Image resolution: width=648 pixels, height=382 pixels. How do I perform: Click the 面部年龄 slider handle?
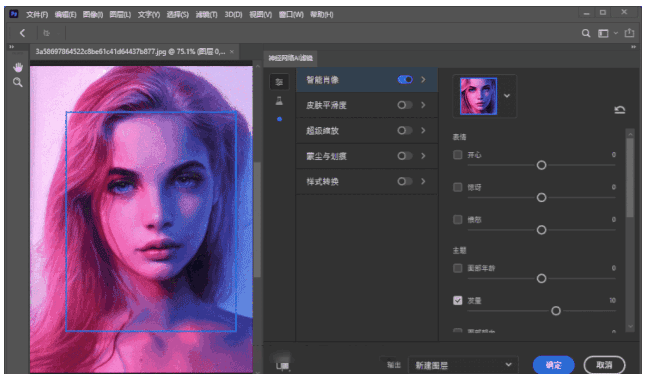pos(541,279)
